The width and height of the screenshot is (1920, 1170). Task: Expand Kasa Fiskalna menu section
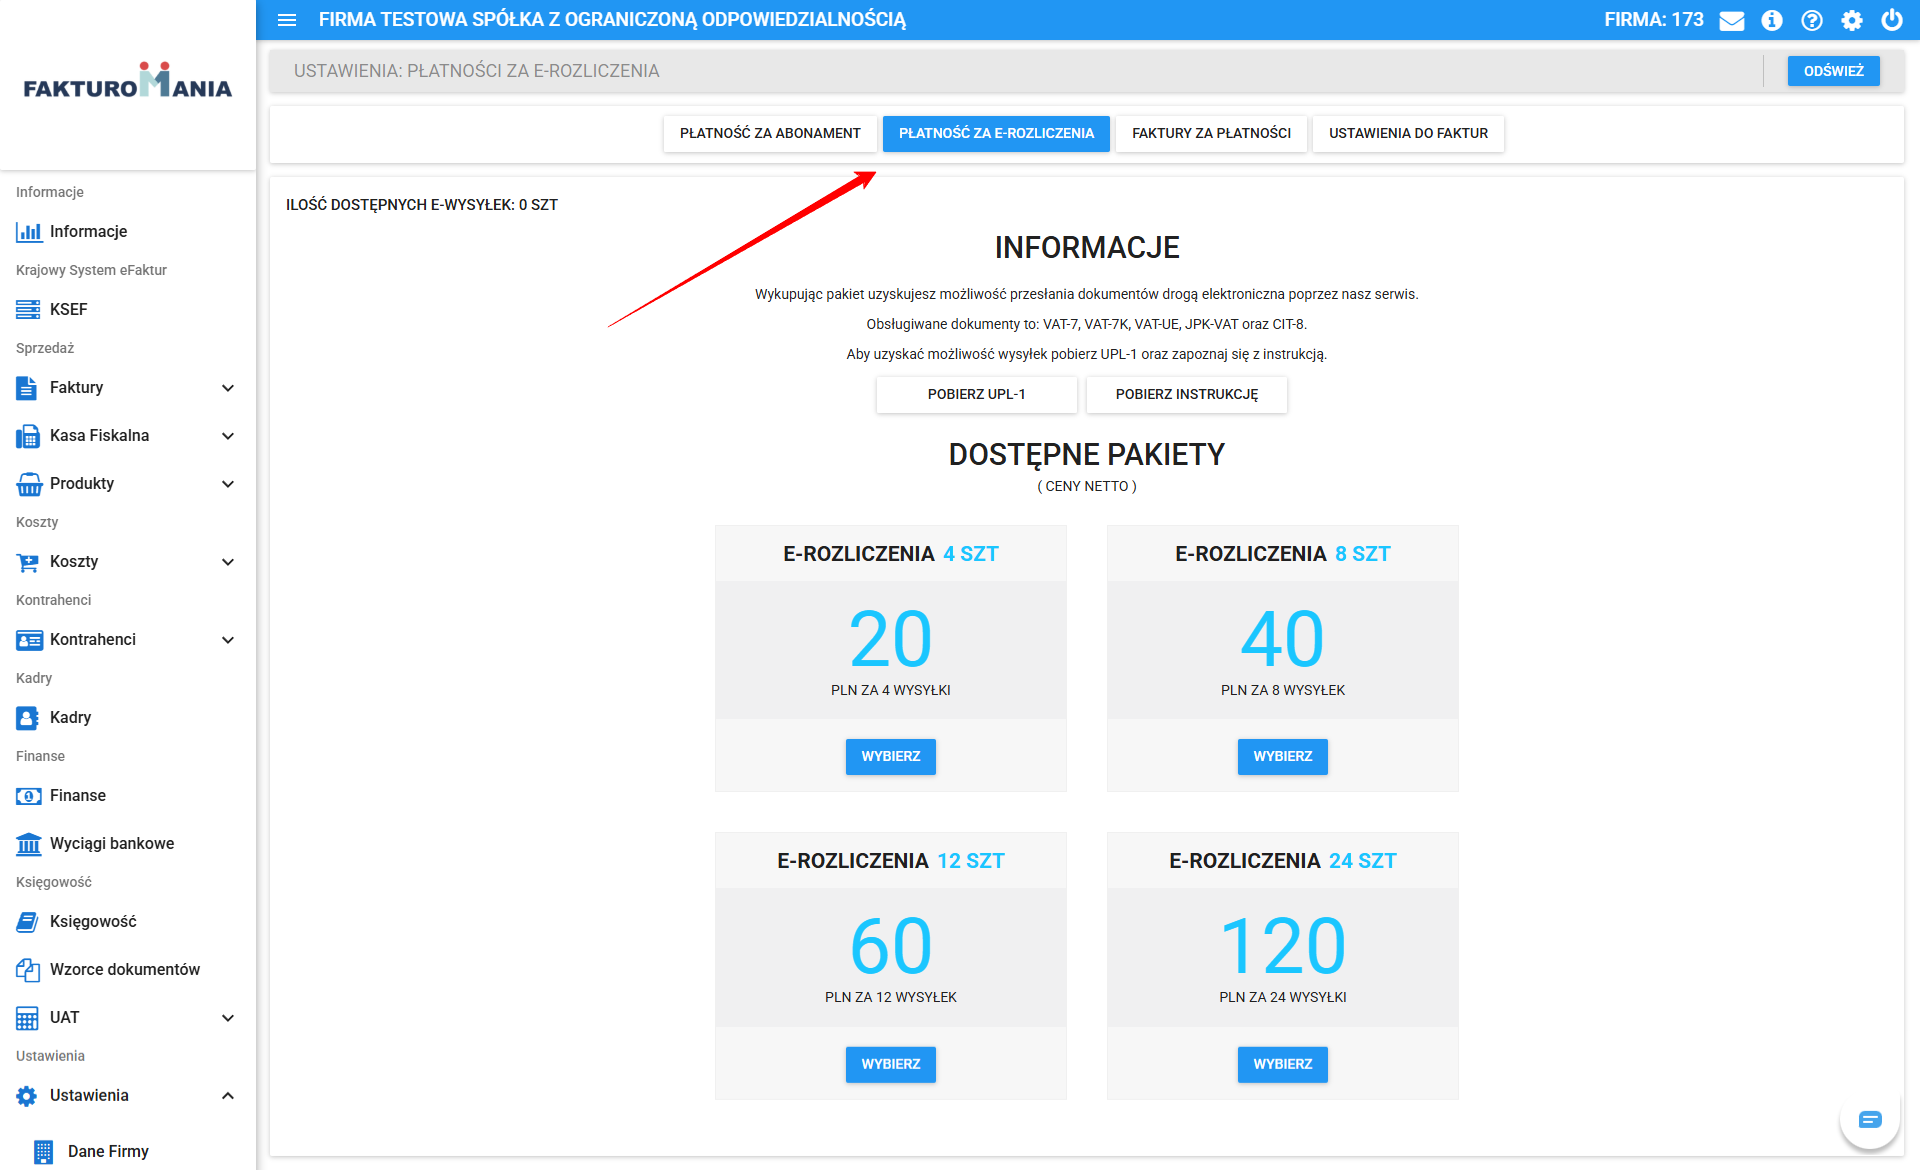tap(228, 436)
